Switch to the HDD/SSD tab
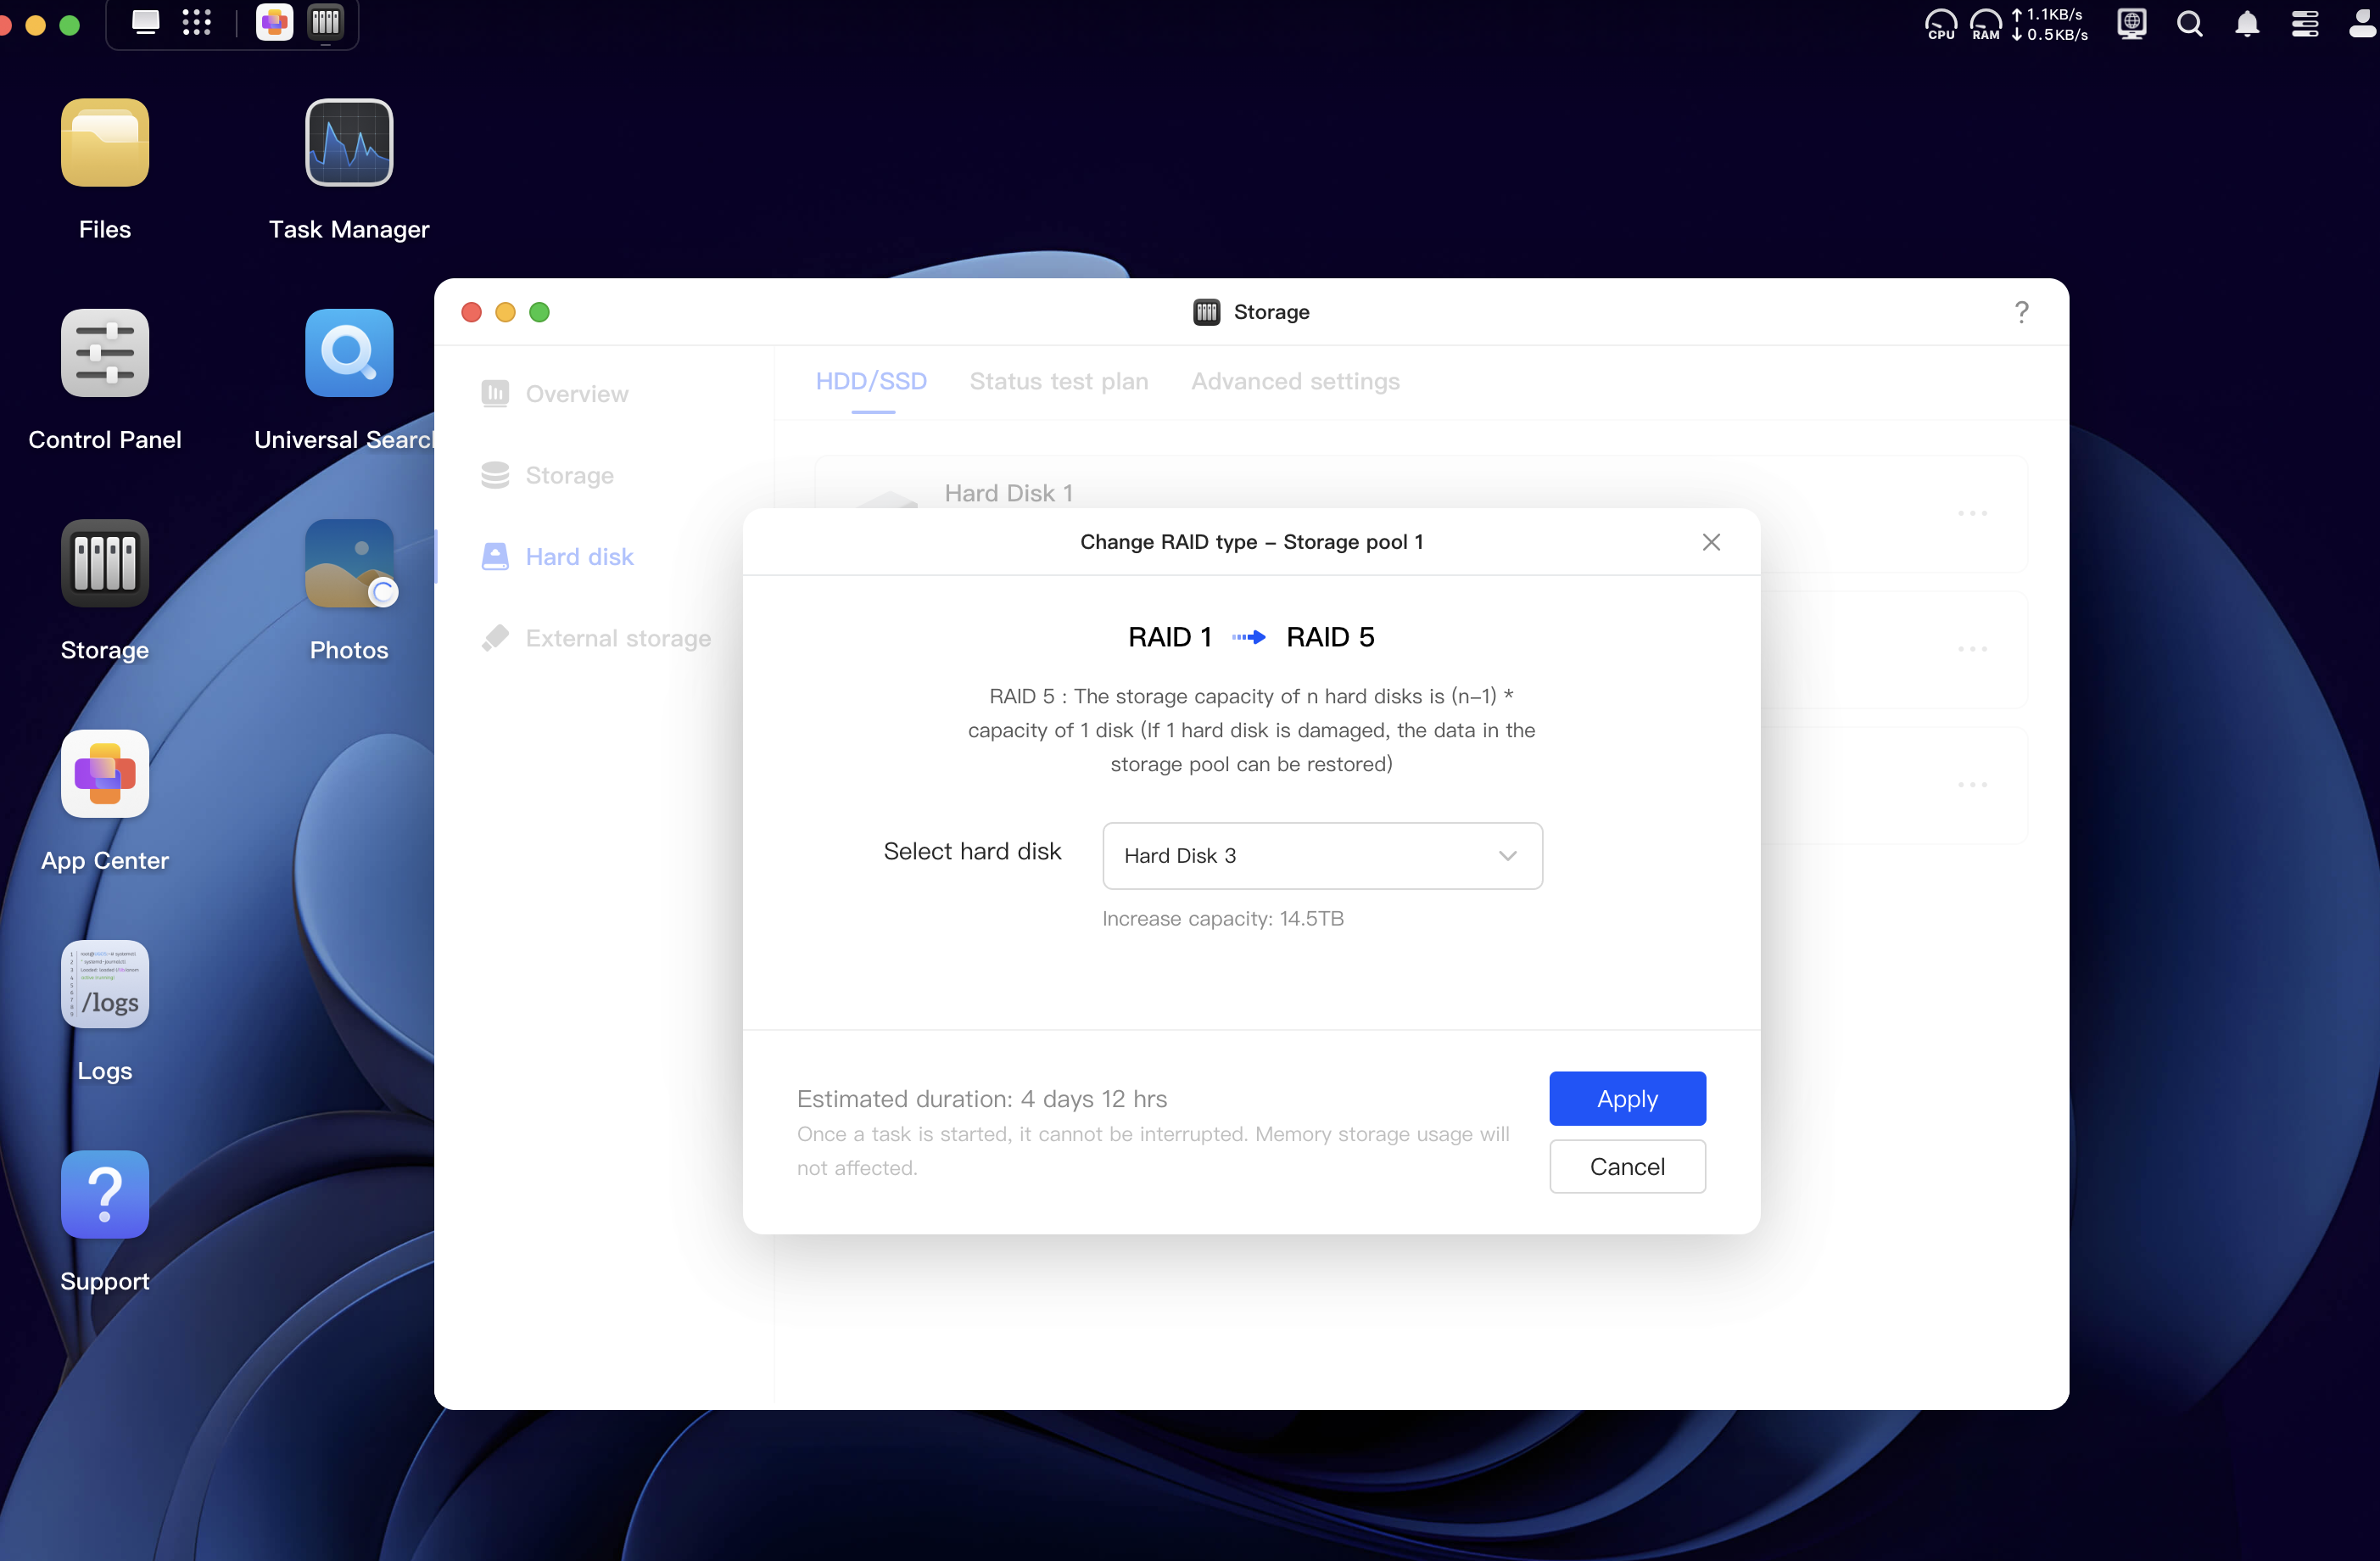 (x=871, y=381)
